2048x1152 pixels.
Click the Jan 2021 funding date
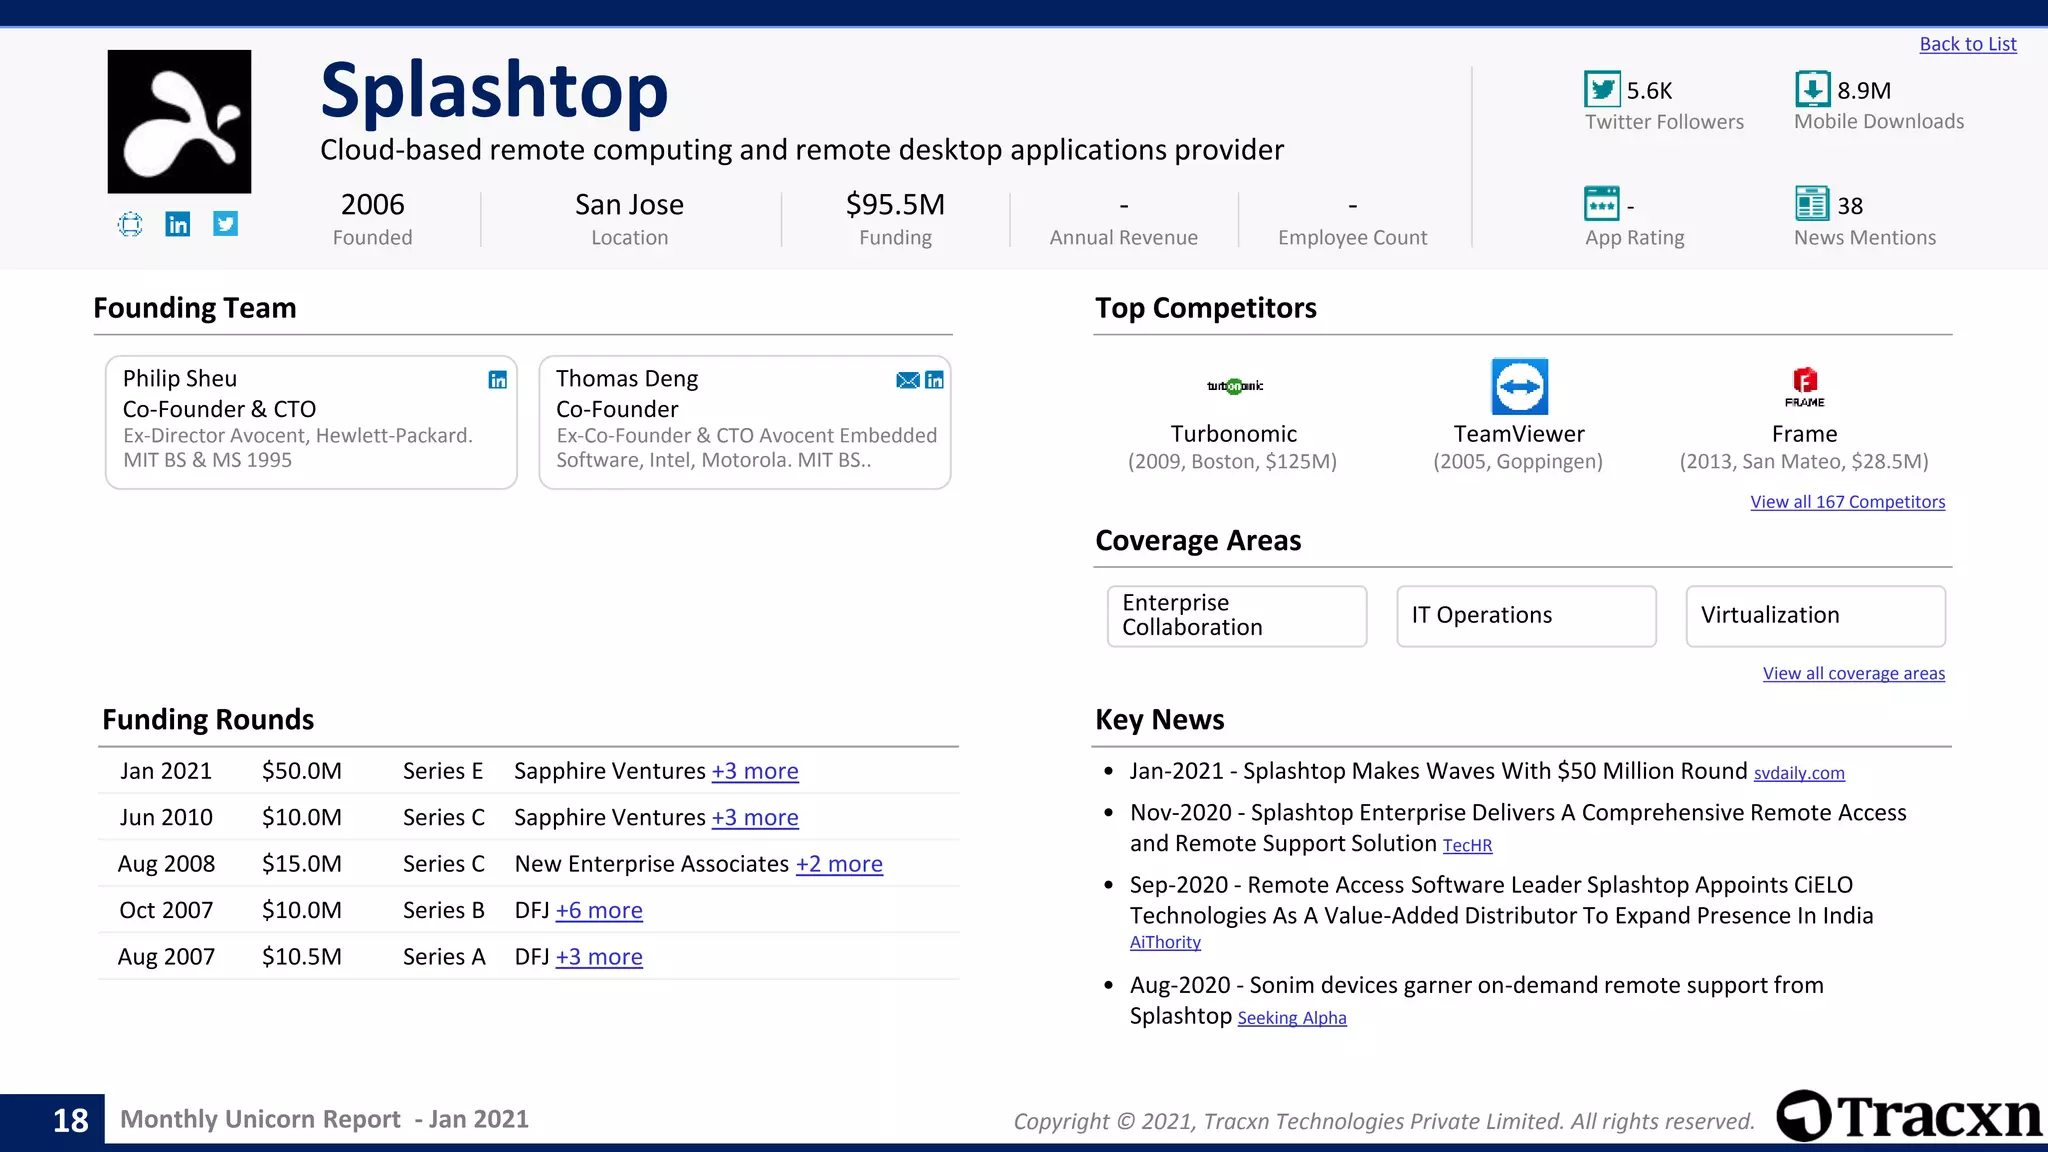[x=166, y=771]
